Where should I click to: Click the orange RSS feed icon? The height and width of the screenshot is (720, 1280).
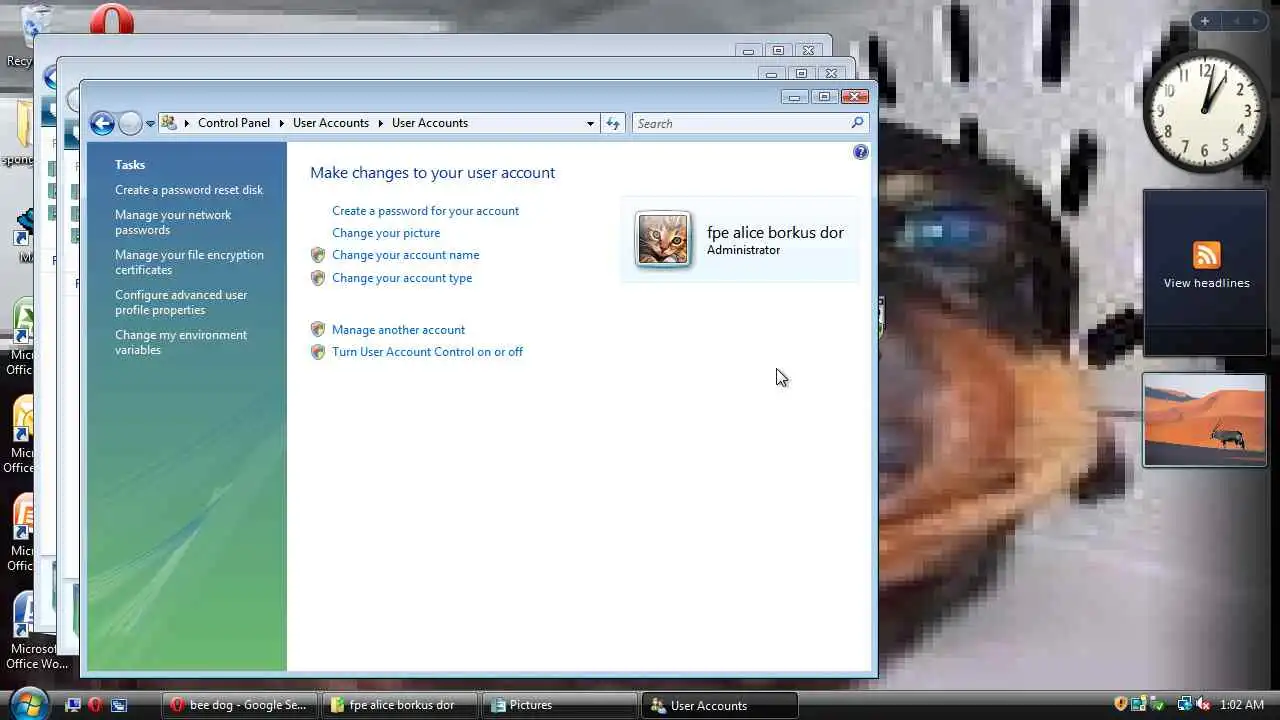[1206, 255]
